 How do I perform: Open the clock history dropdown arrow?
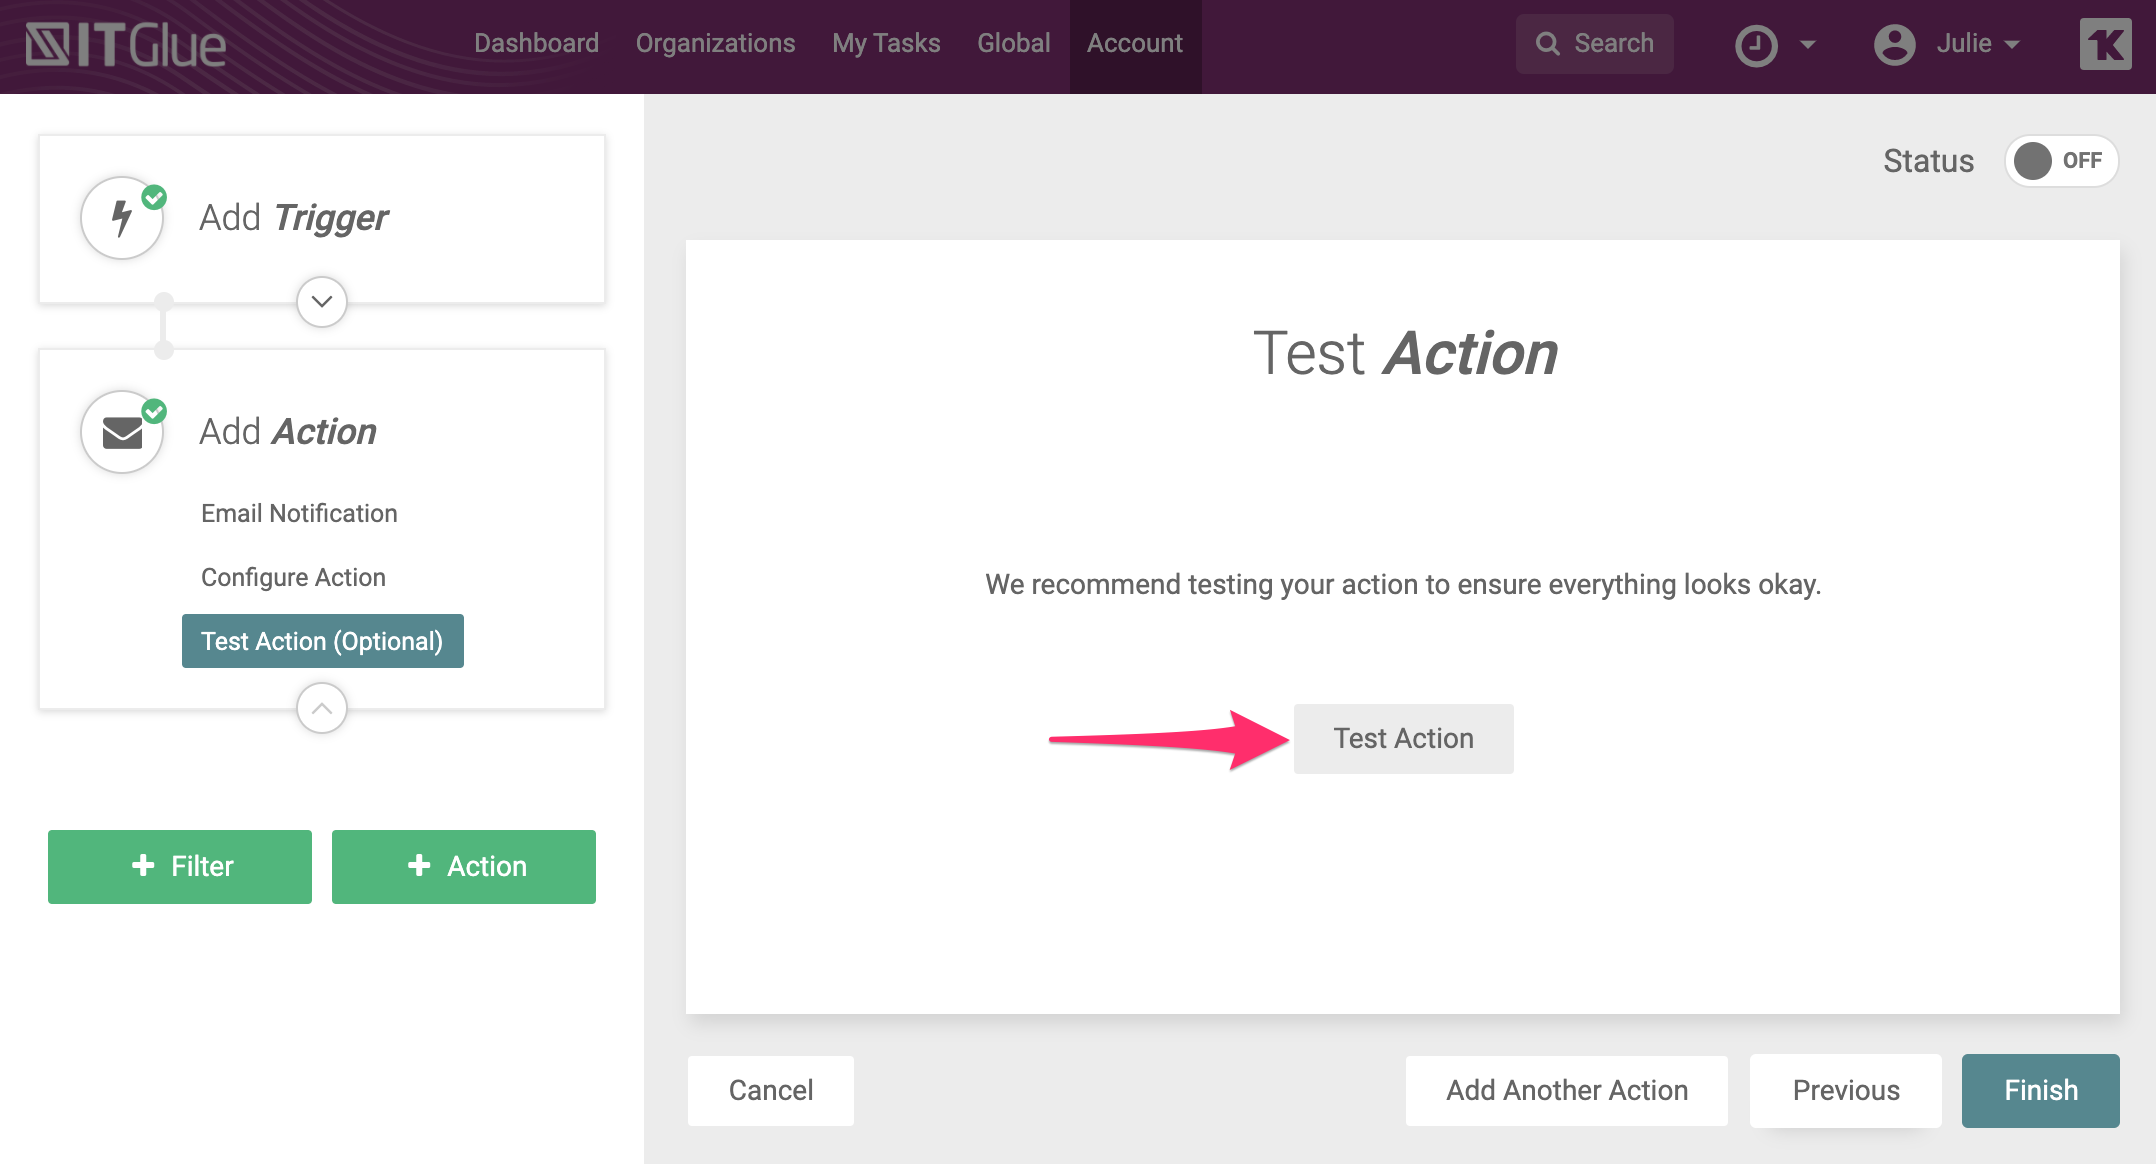point(1808,45)
